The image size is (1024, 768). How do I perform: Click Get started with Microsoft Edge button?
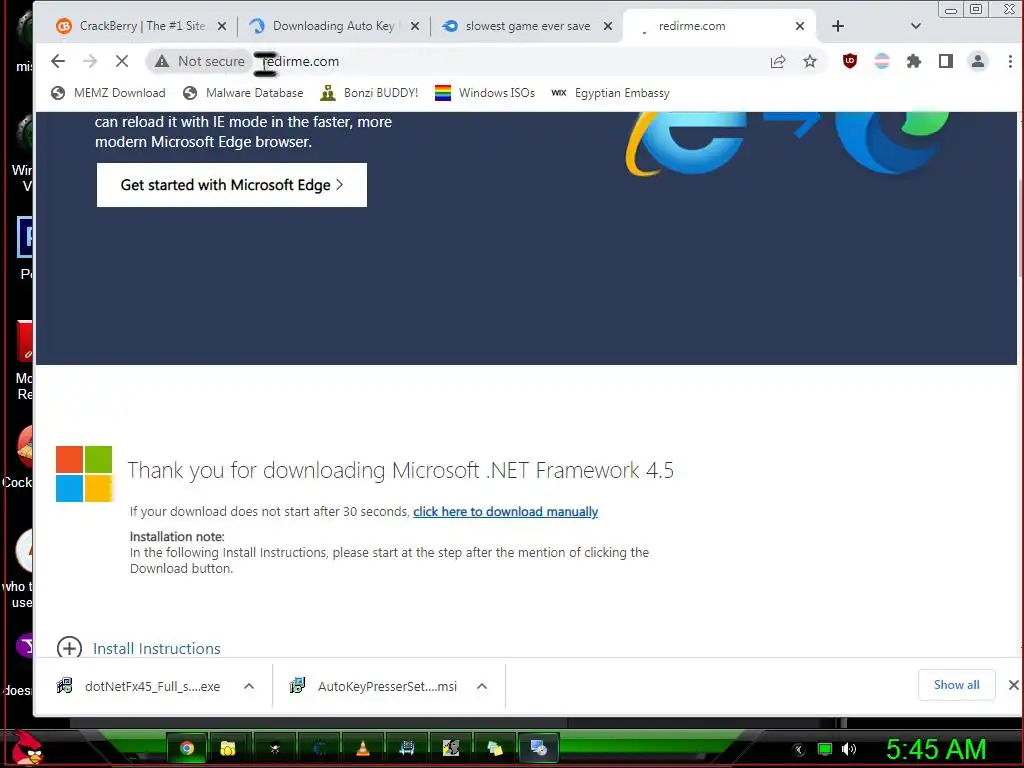coord(232,185)
